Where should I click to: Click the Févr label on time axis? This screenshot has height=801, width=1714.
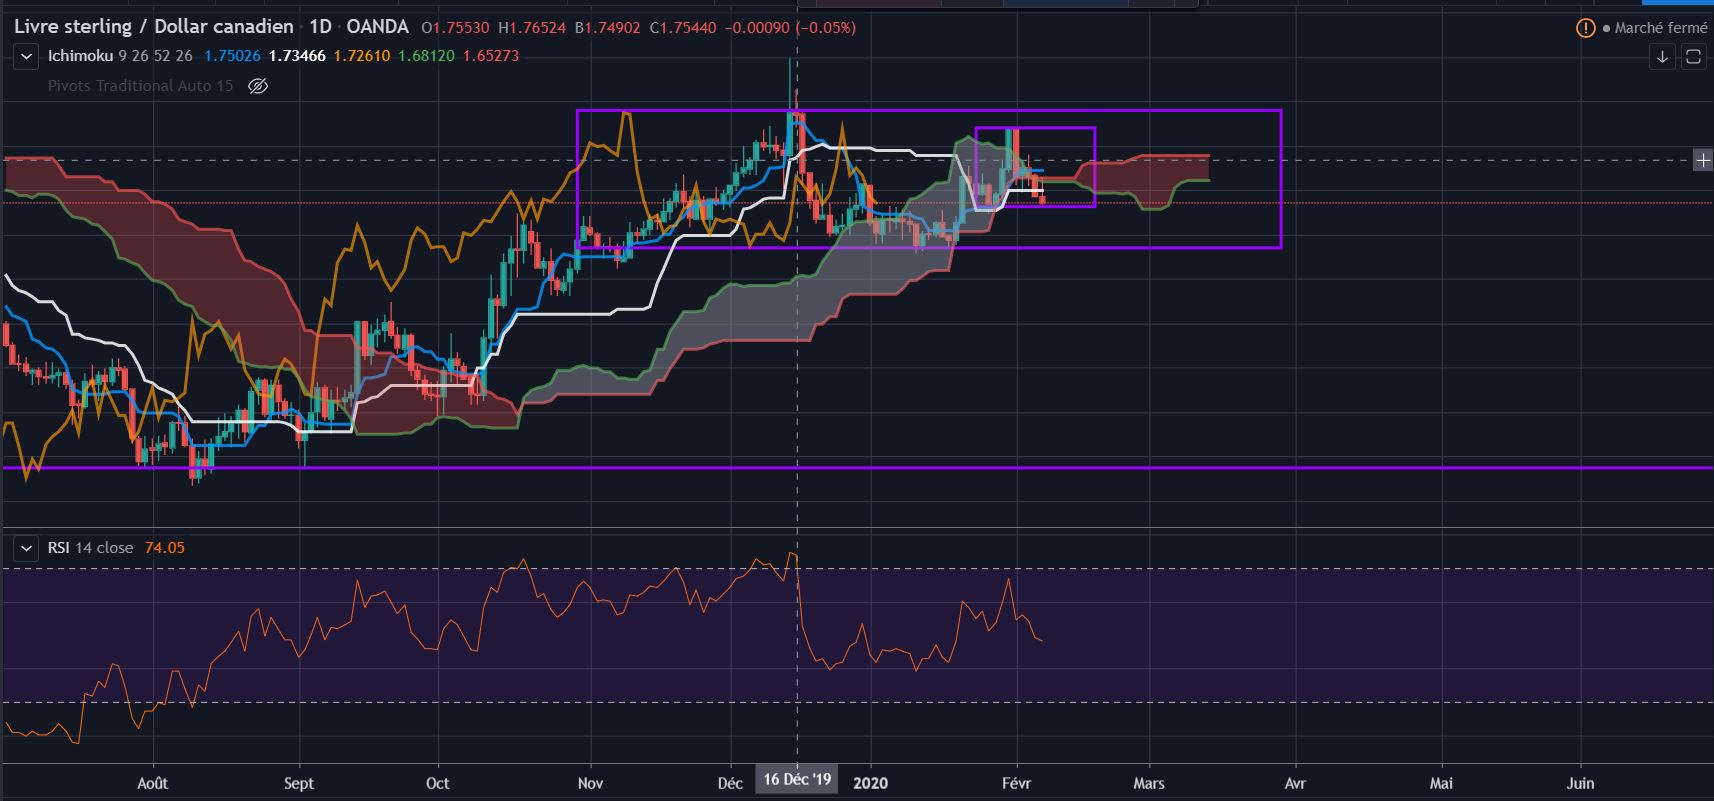coord(1017,783)
